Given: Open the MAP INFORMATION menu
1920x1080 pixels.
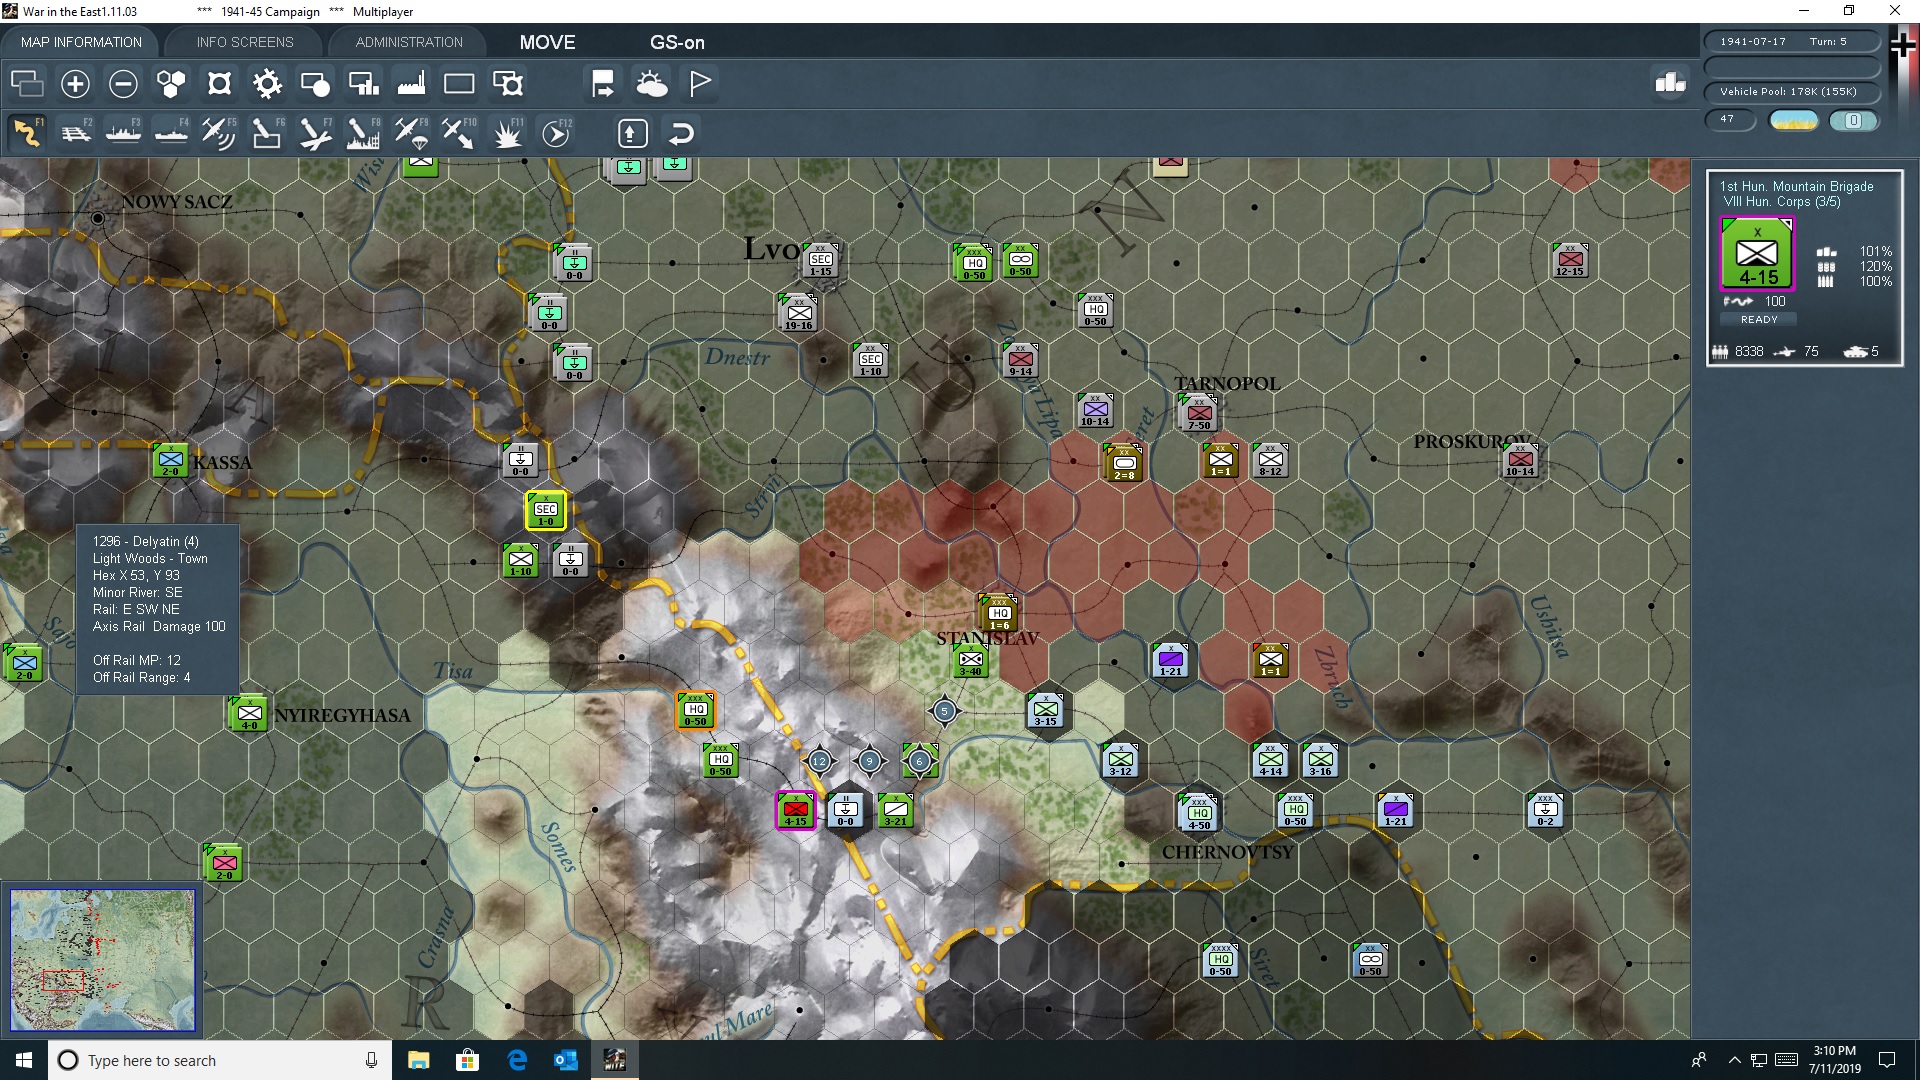Looking at the screenshot, I should pos(80,42).
